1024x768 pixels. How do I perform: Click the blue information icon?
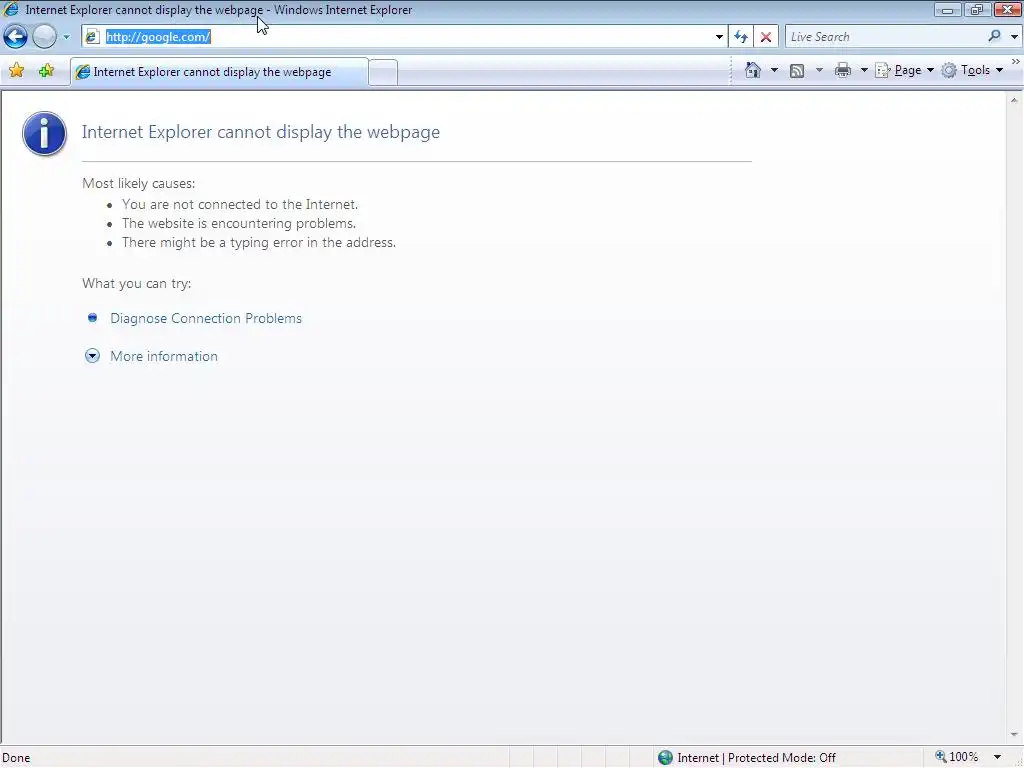pos(44,134)
